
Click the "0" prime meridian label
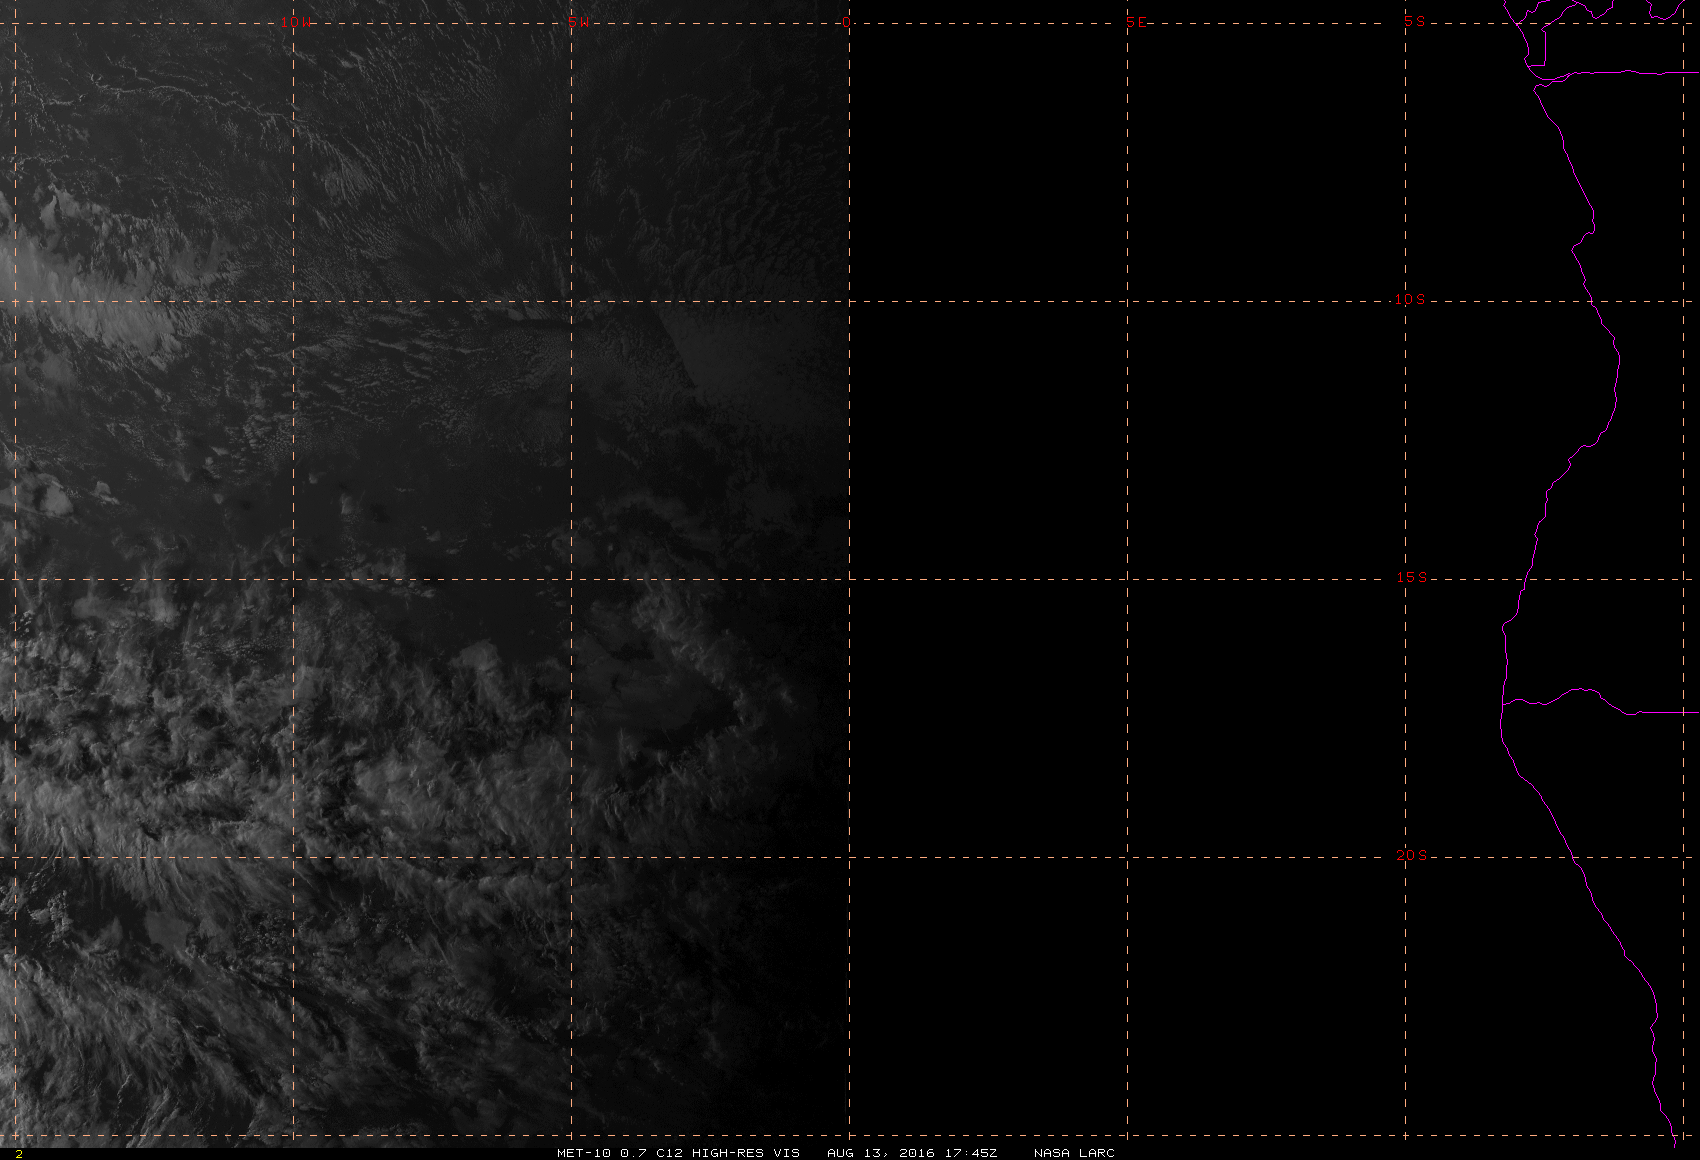pyautogui.click(x=847, y=22)
